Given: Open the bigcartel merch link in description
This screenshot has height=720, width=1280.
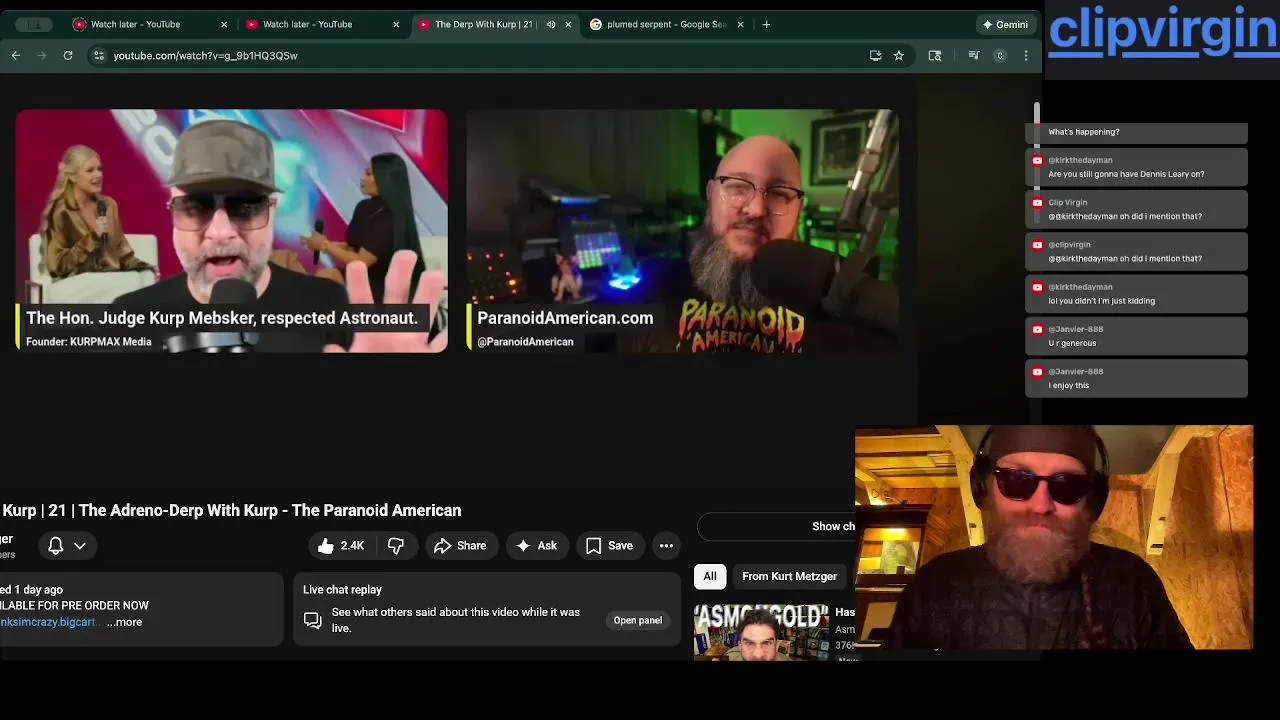Looking at the screenshot, I should [48, 622].
